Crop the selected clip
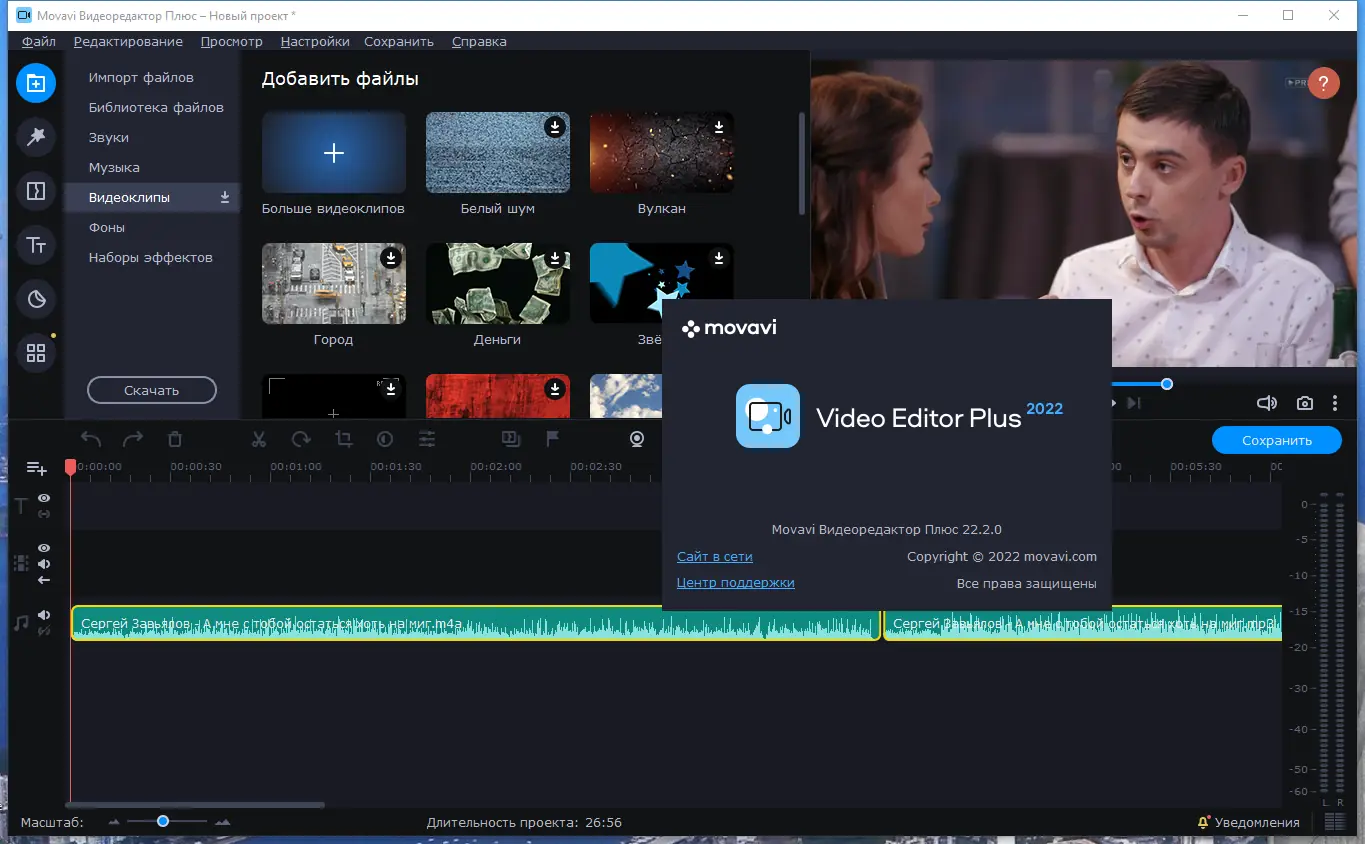Image resolution: width=1365 pixels, height=844 pixels. click(342, 438)
